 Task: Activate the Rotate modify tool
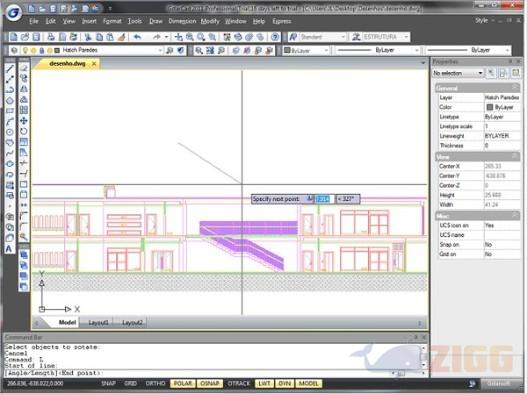pyautogui.click(x=24, y=131)
